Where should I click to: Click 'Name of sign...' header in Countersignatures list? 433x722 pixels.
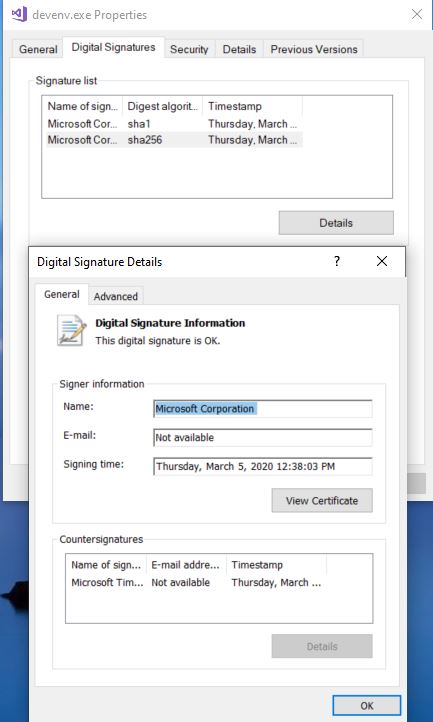pyautogui.click(x=106, y=565)
